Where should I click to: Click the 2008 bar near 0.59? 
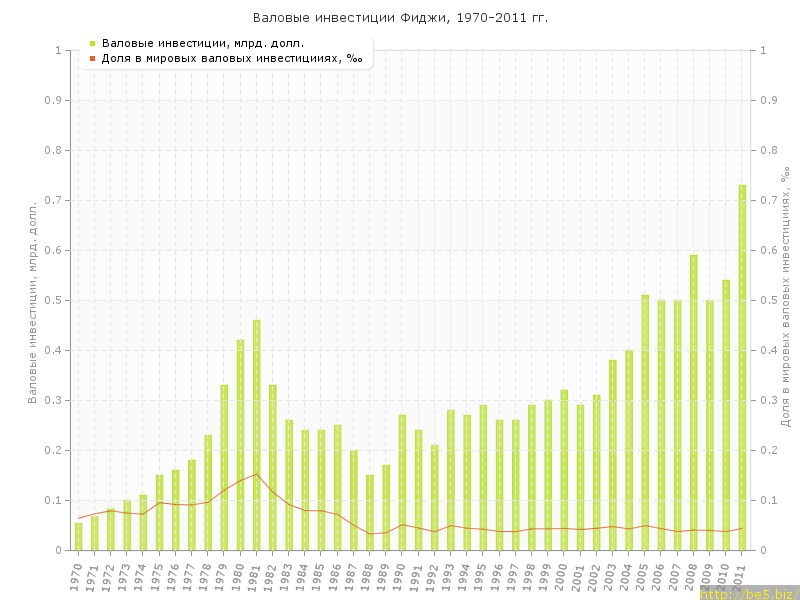tap(694, 402)
